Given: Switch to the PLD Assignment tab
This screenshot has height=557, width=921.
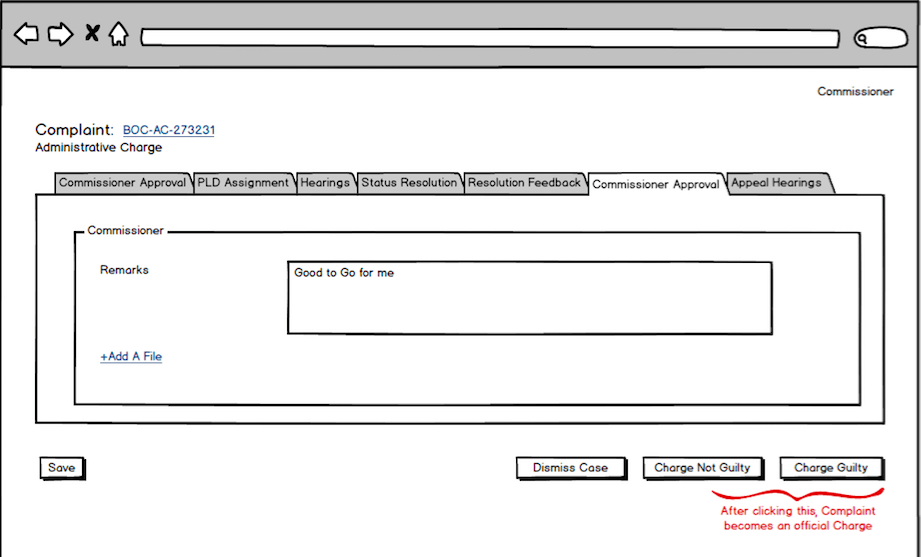Looking at the screenshot, I should click(x=243, y=183).
